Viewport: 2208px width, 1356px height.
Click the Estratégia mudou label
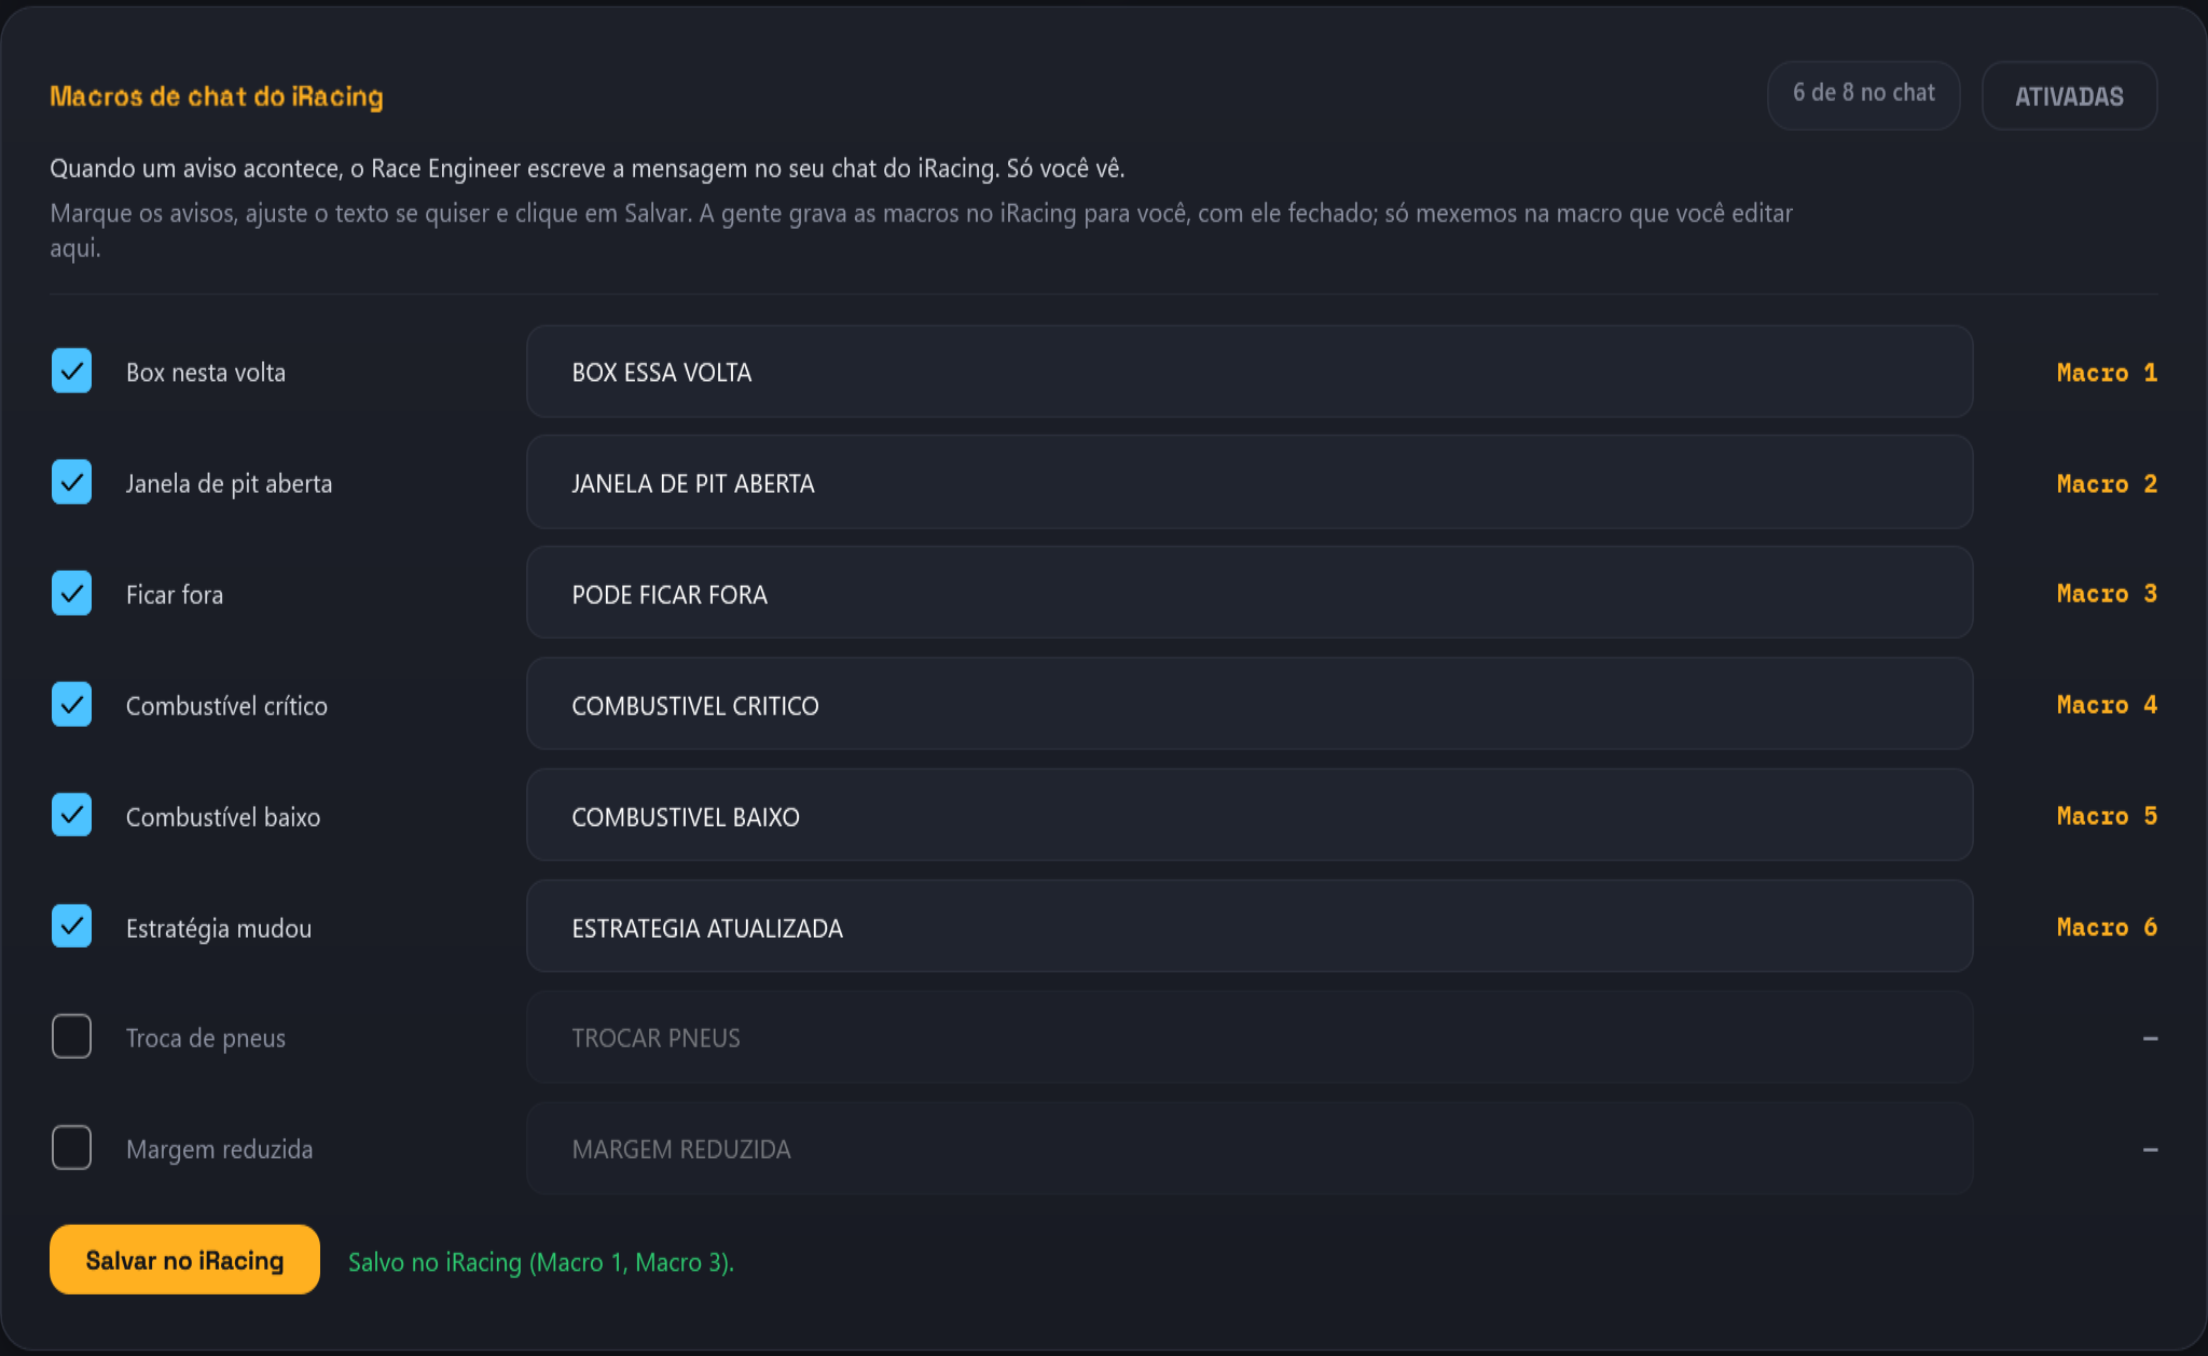click(x=219, y=928)
